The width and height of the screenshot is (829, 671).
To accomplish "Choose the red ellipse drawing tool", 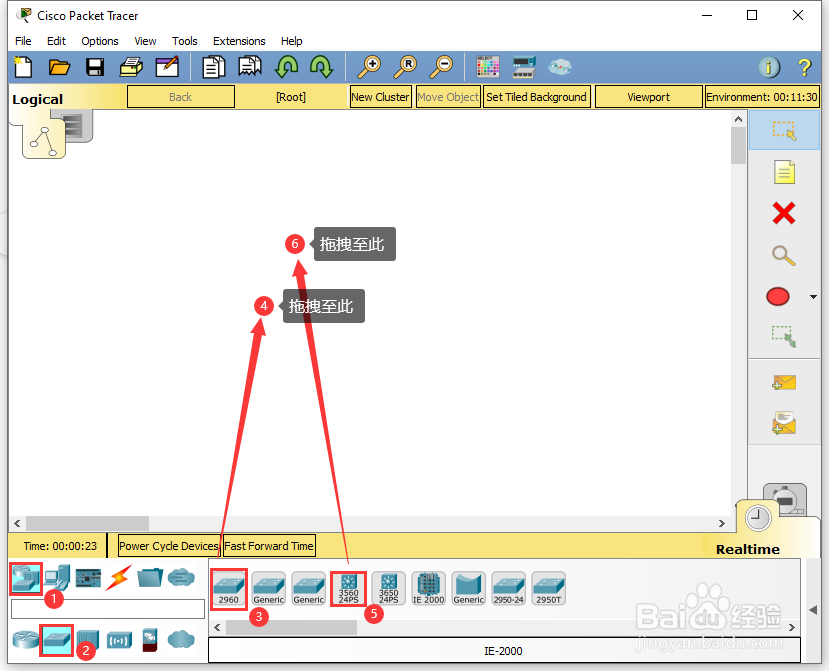I will [778, 297].
